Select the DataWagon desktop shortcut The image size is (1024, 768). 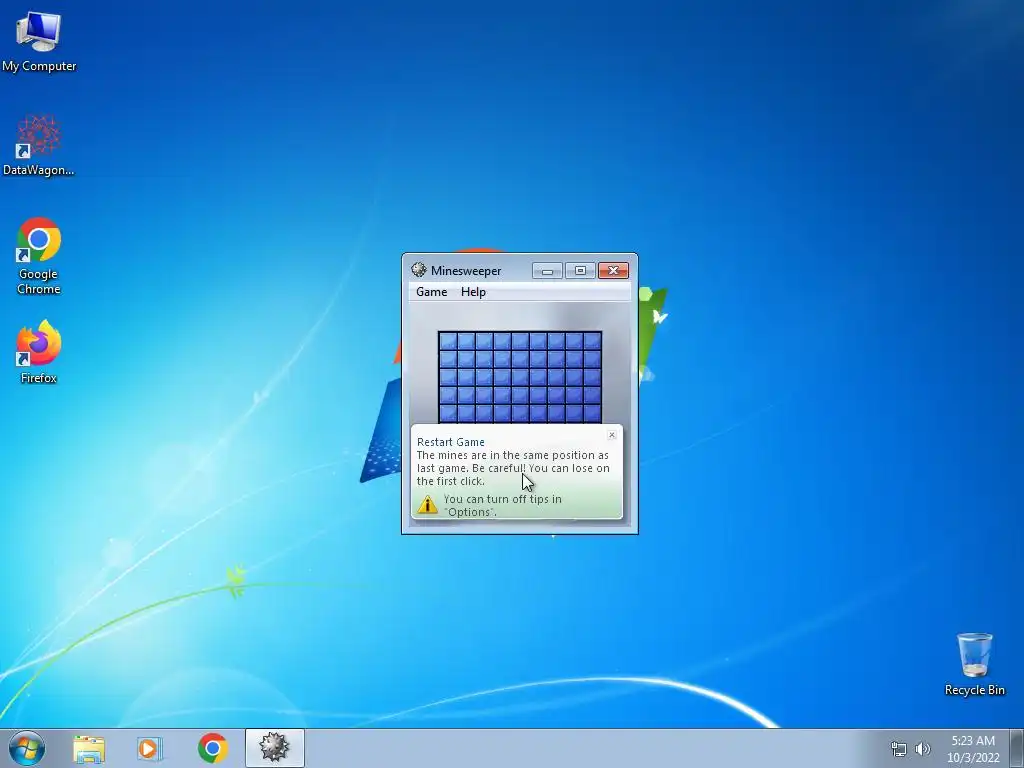coord(39,145)
